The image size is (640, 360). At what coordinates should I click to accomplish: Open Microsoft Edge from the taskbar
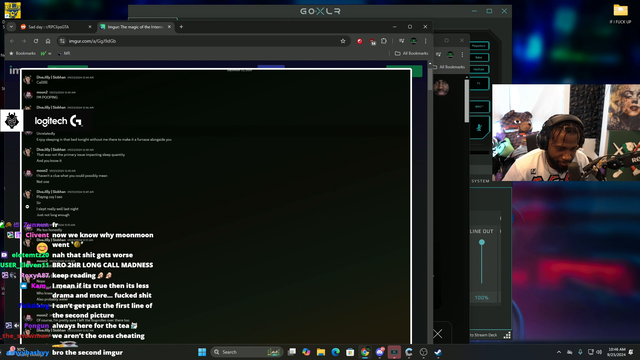(336, 352)
